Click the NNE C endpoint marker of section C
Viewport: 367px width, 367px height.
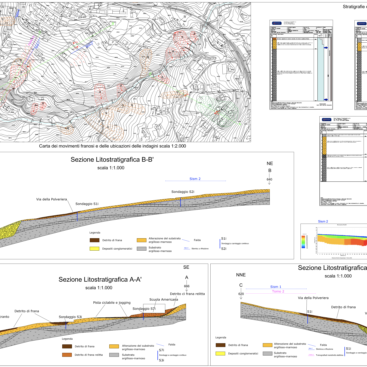click(241, 285)
